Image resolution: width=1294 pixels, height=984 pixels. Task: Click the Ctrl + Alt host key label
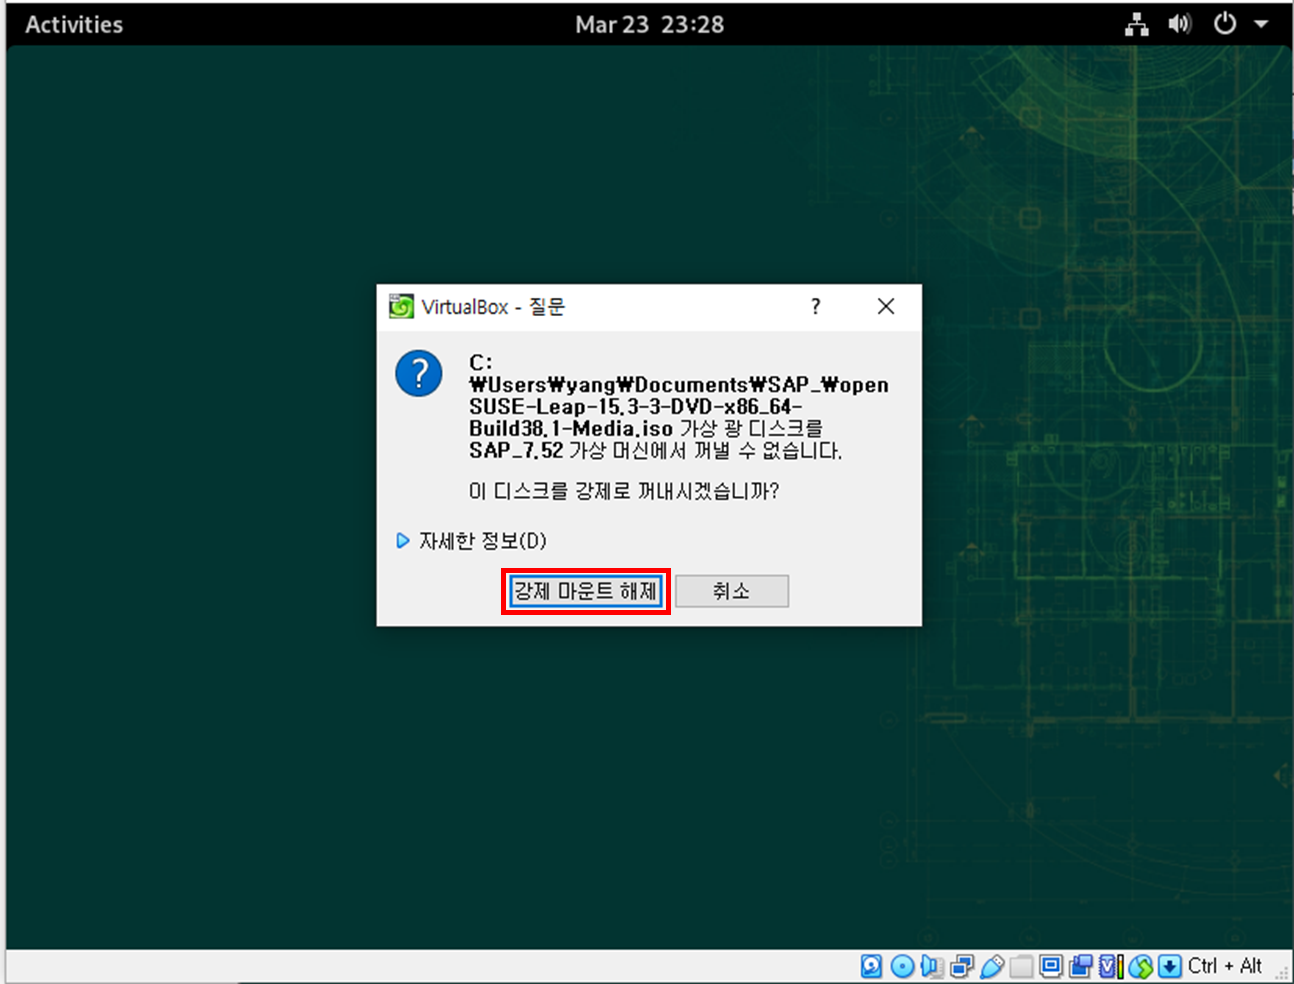tap(1224, 966)
